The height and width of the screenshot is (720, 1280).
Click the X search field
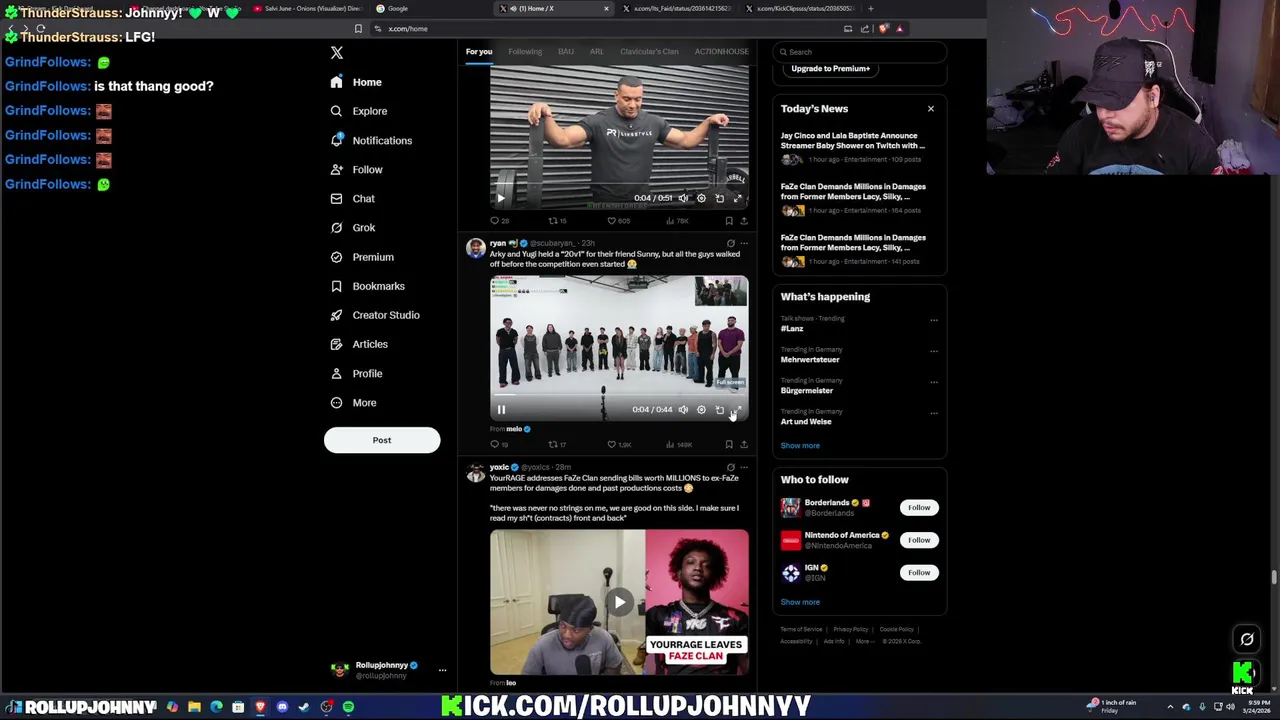(x=859, y=52)
